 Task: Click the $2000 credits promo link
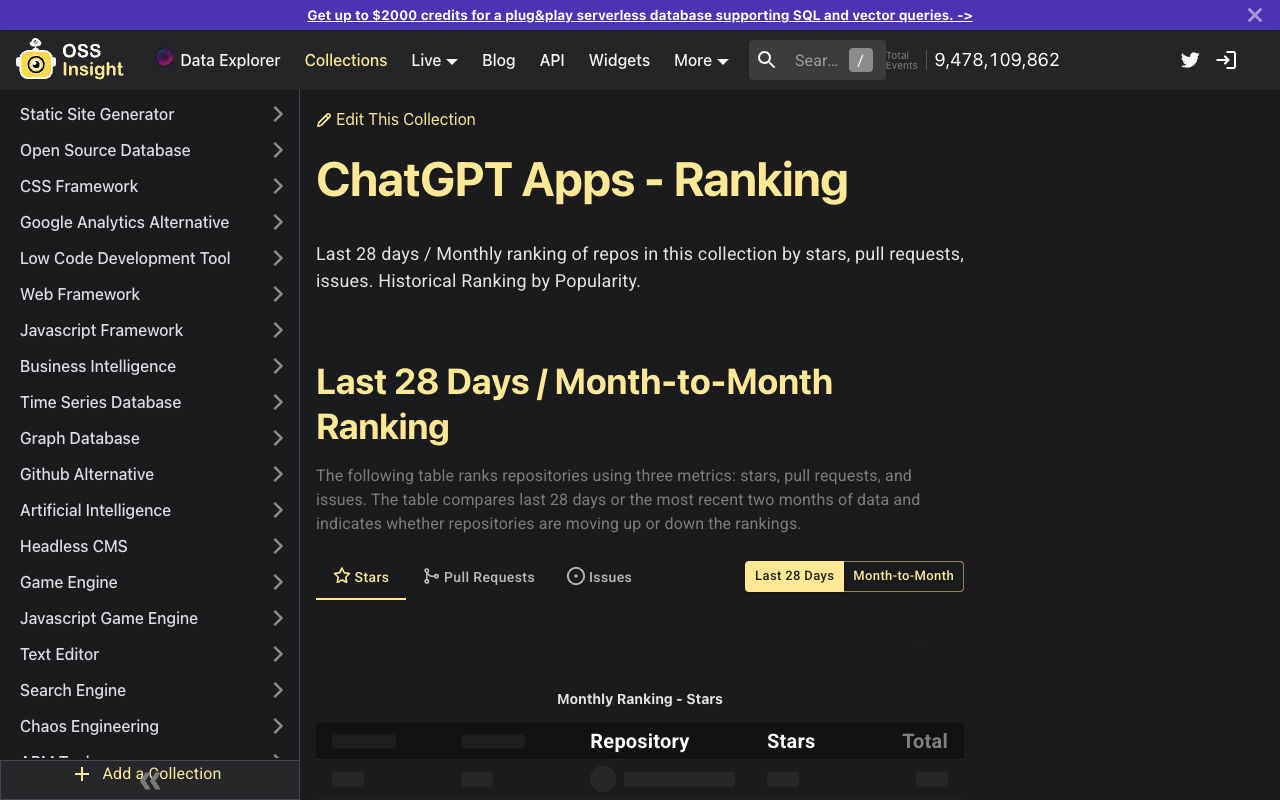640,15
